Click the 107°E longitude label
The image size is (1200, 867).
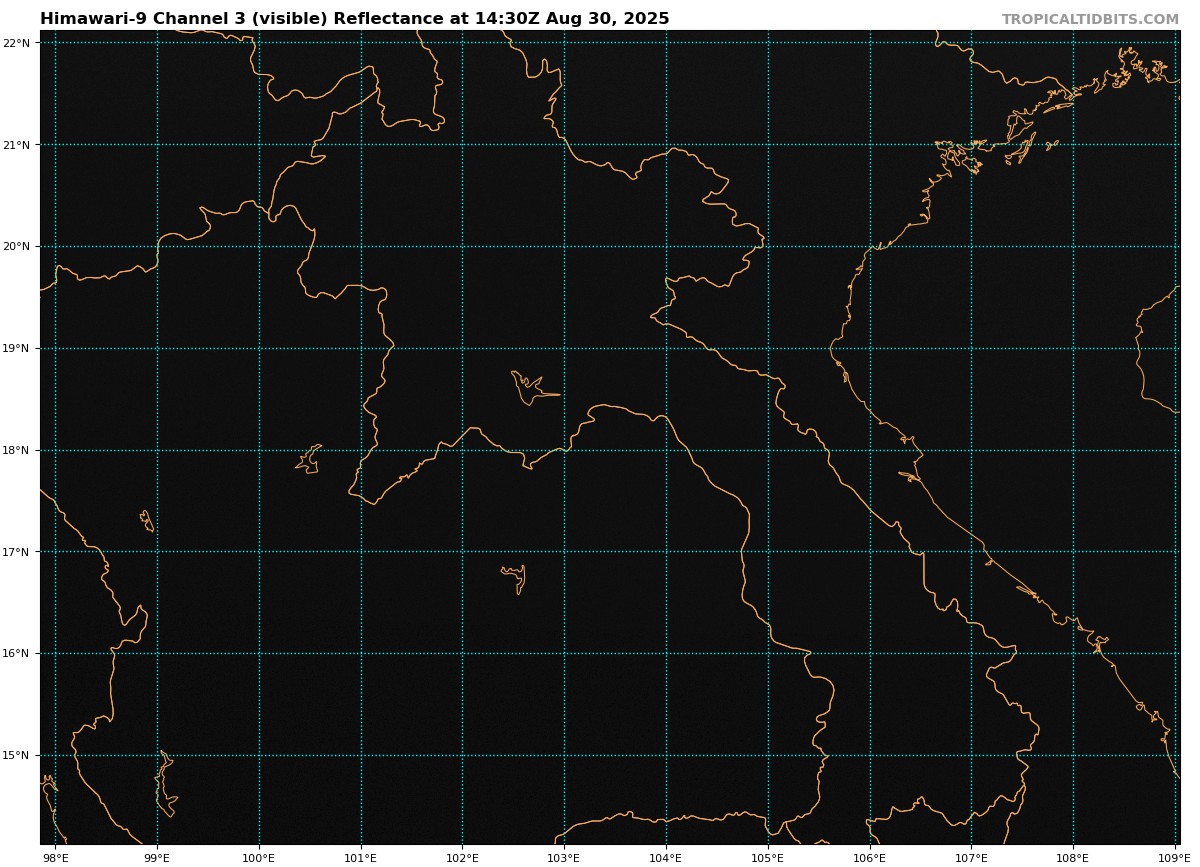(971, 858)
